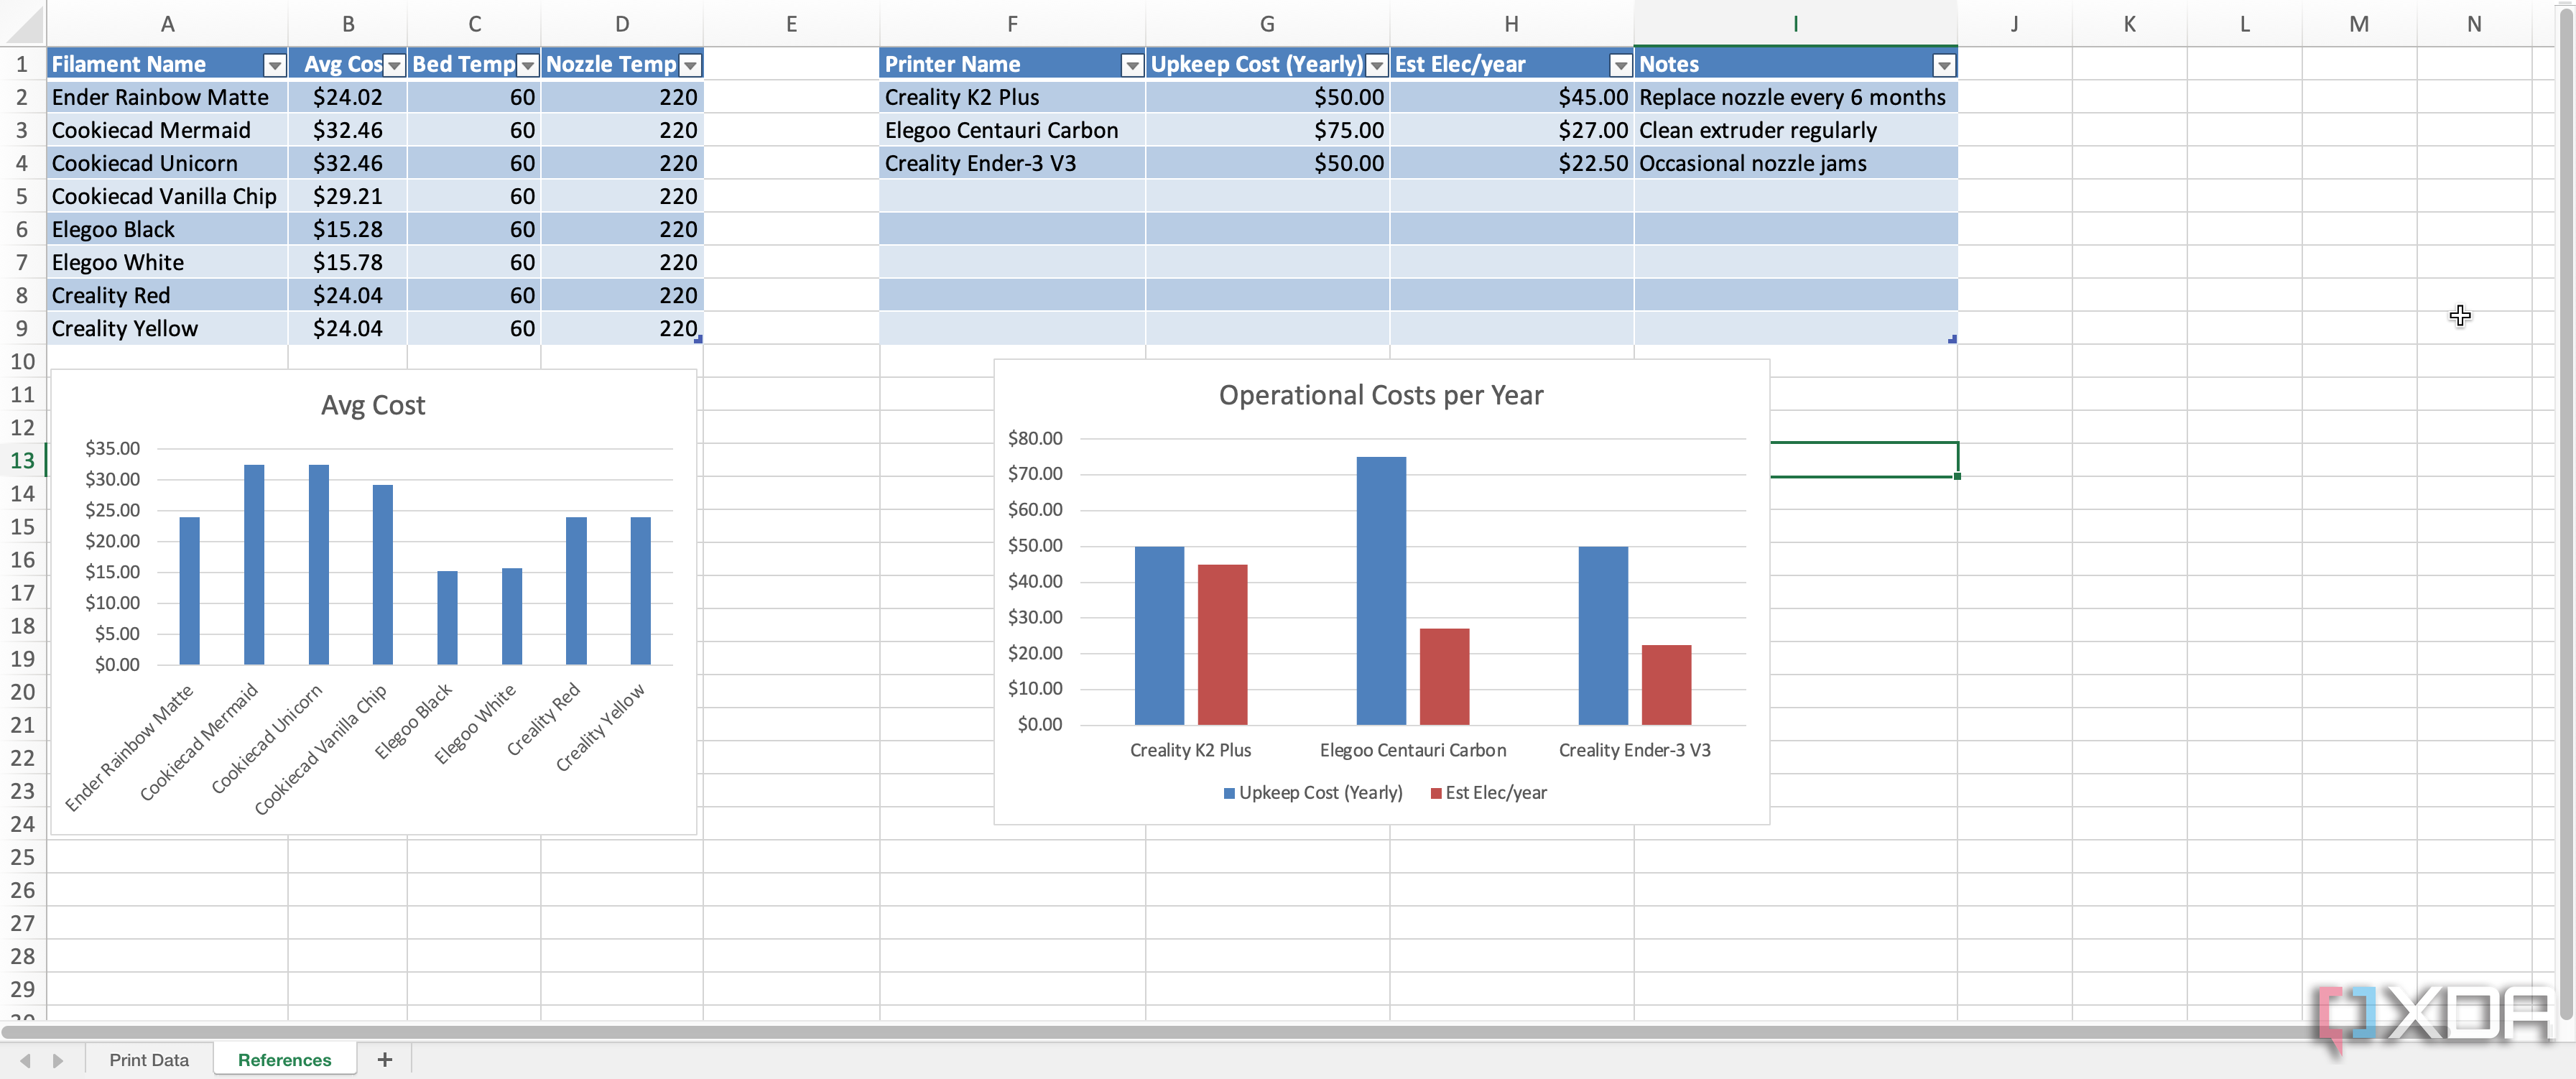Click the Upkeep Cost legend blue swatch
The height and width of the screenshot is (1079, 2576).
(1229, 793)
